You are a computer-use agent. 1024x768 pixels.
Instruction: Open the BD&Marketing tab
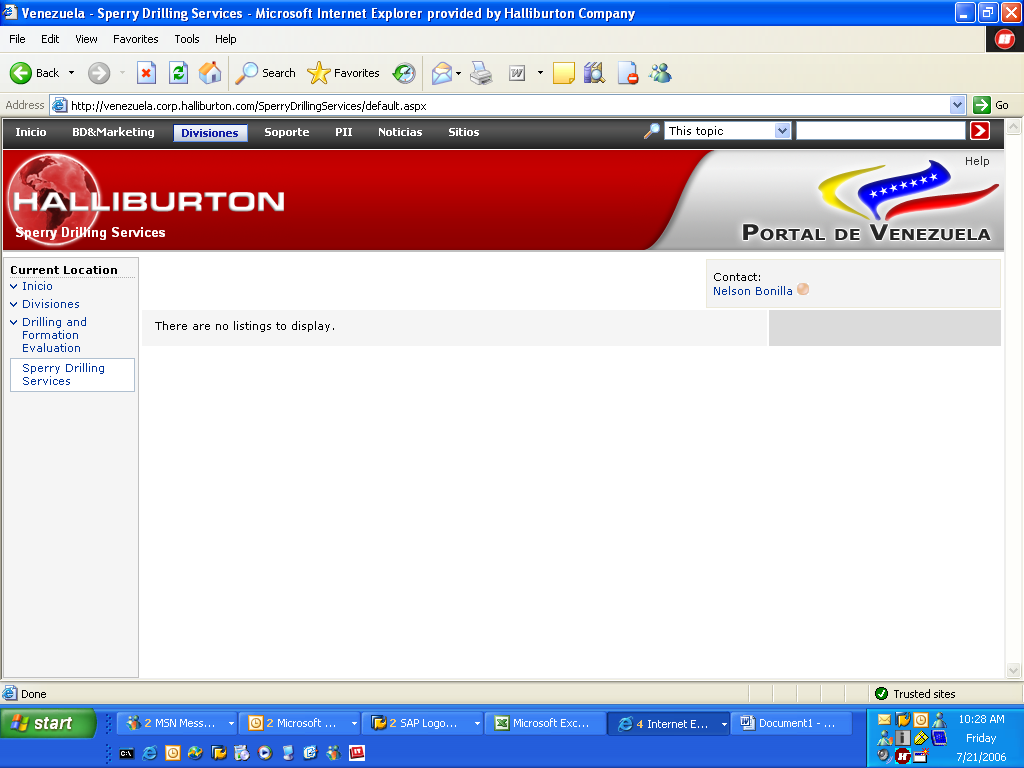pyautogui.click(x=113, y=132)
